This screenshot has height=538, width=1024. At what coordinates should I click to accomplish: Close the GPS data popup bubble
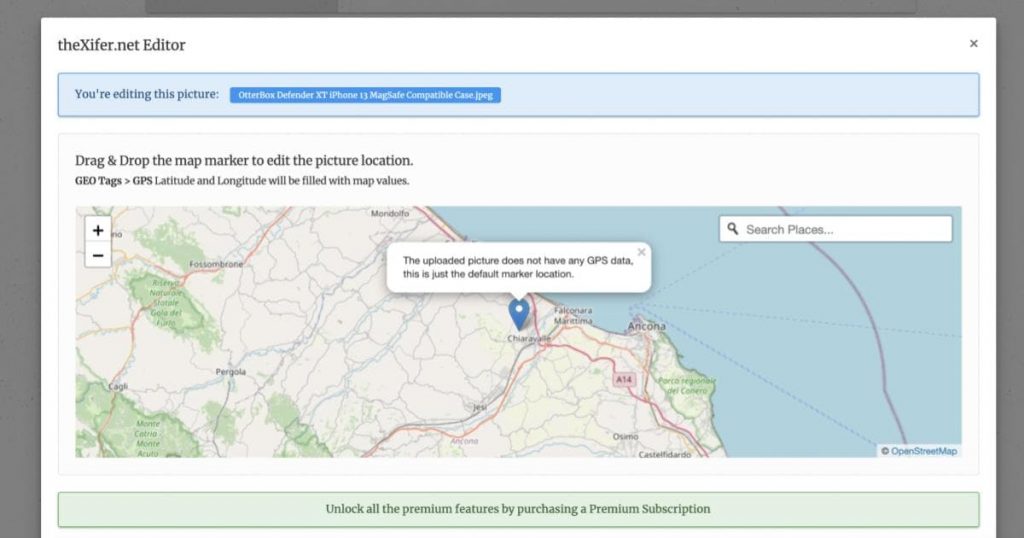641,252
